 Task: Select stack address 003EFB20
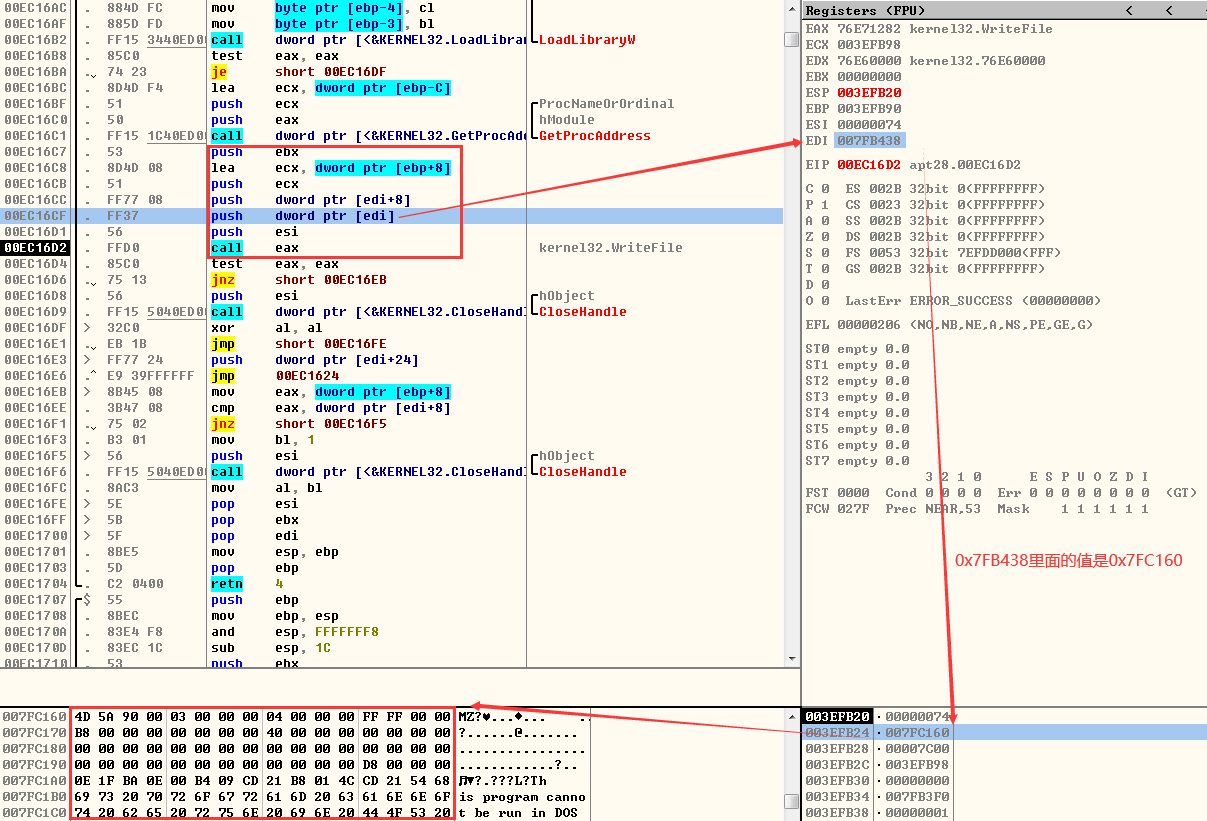(x=837, y=717)
